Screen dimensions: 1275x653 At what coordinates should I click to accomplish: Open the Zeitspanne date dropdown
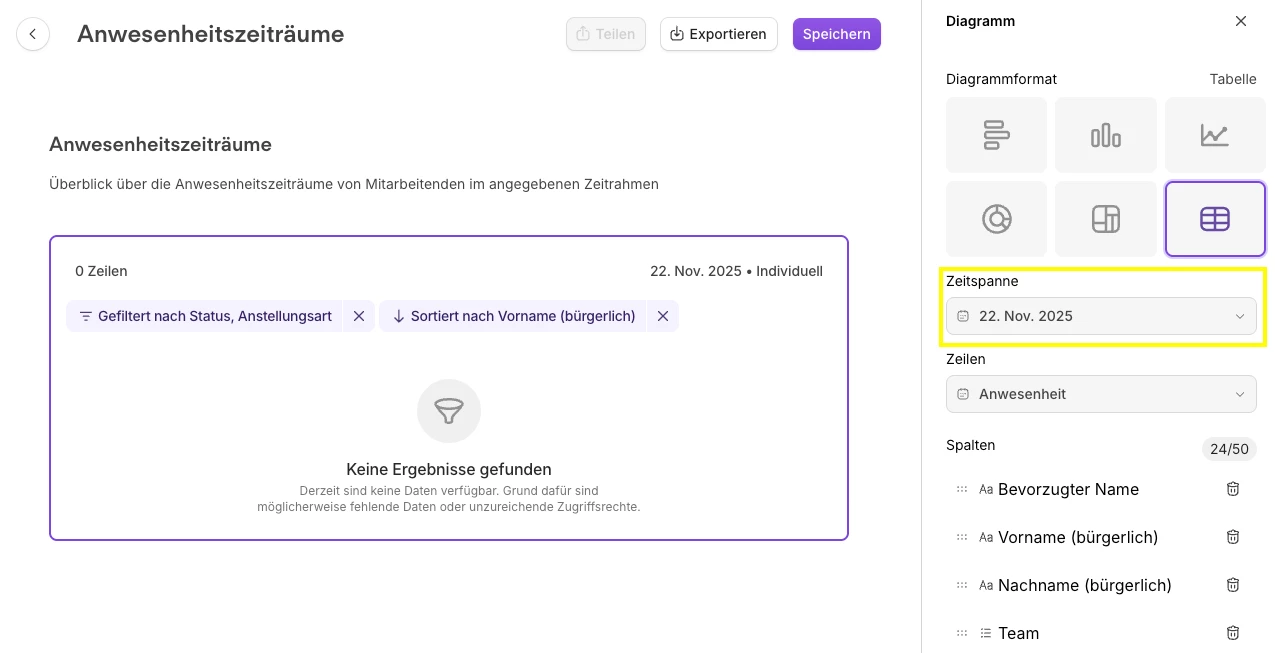click(x=1101, y=316)
